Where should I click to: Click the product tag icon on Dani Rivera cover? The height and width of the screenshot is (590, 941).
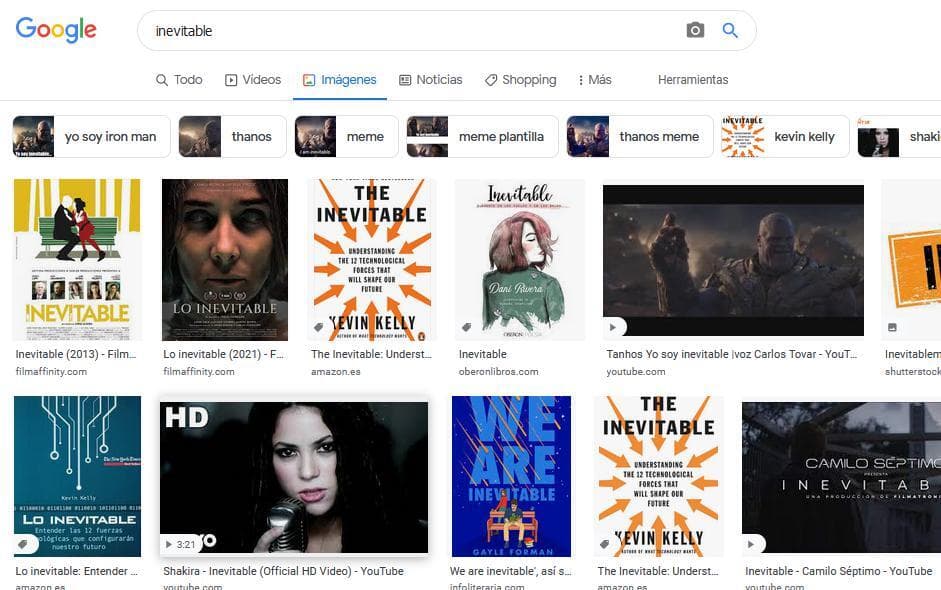point(466,327)
